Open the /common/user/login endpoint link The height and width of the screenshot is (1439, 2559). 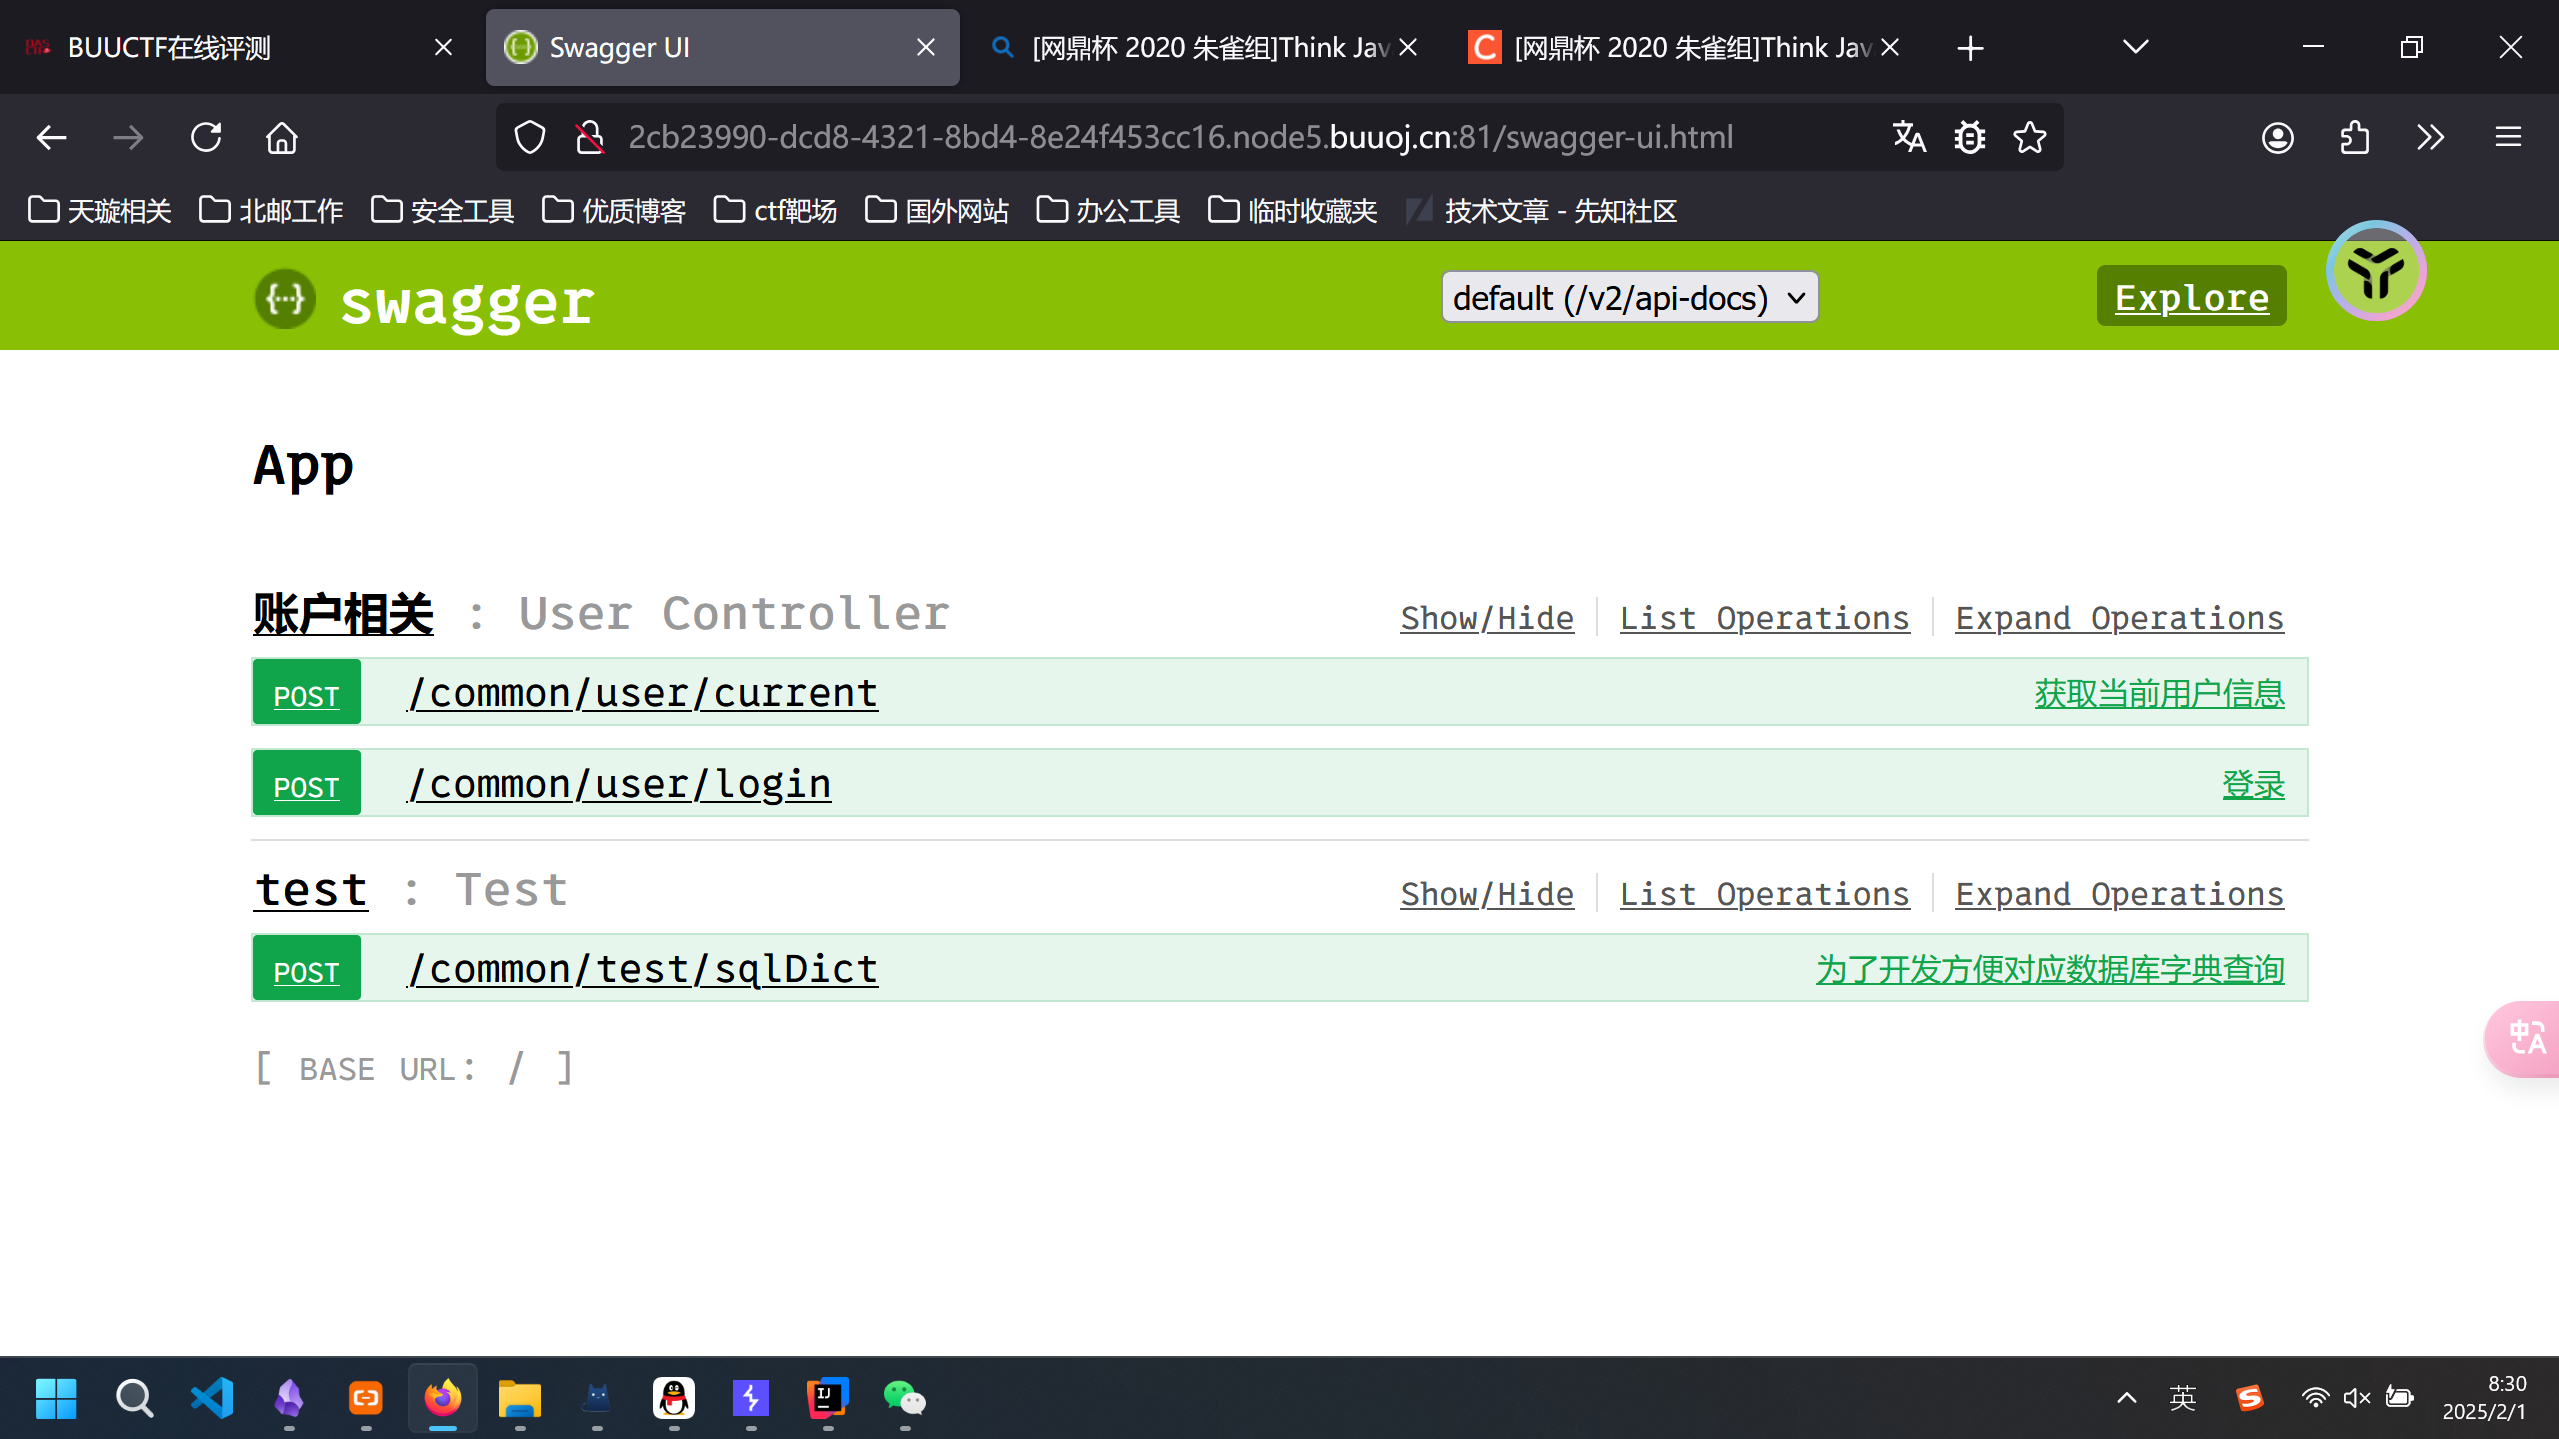(x=620, y=784)
